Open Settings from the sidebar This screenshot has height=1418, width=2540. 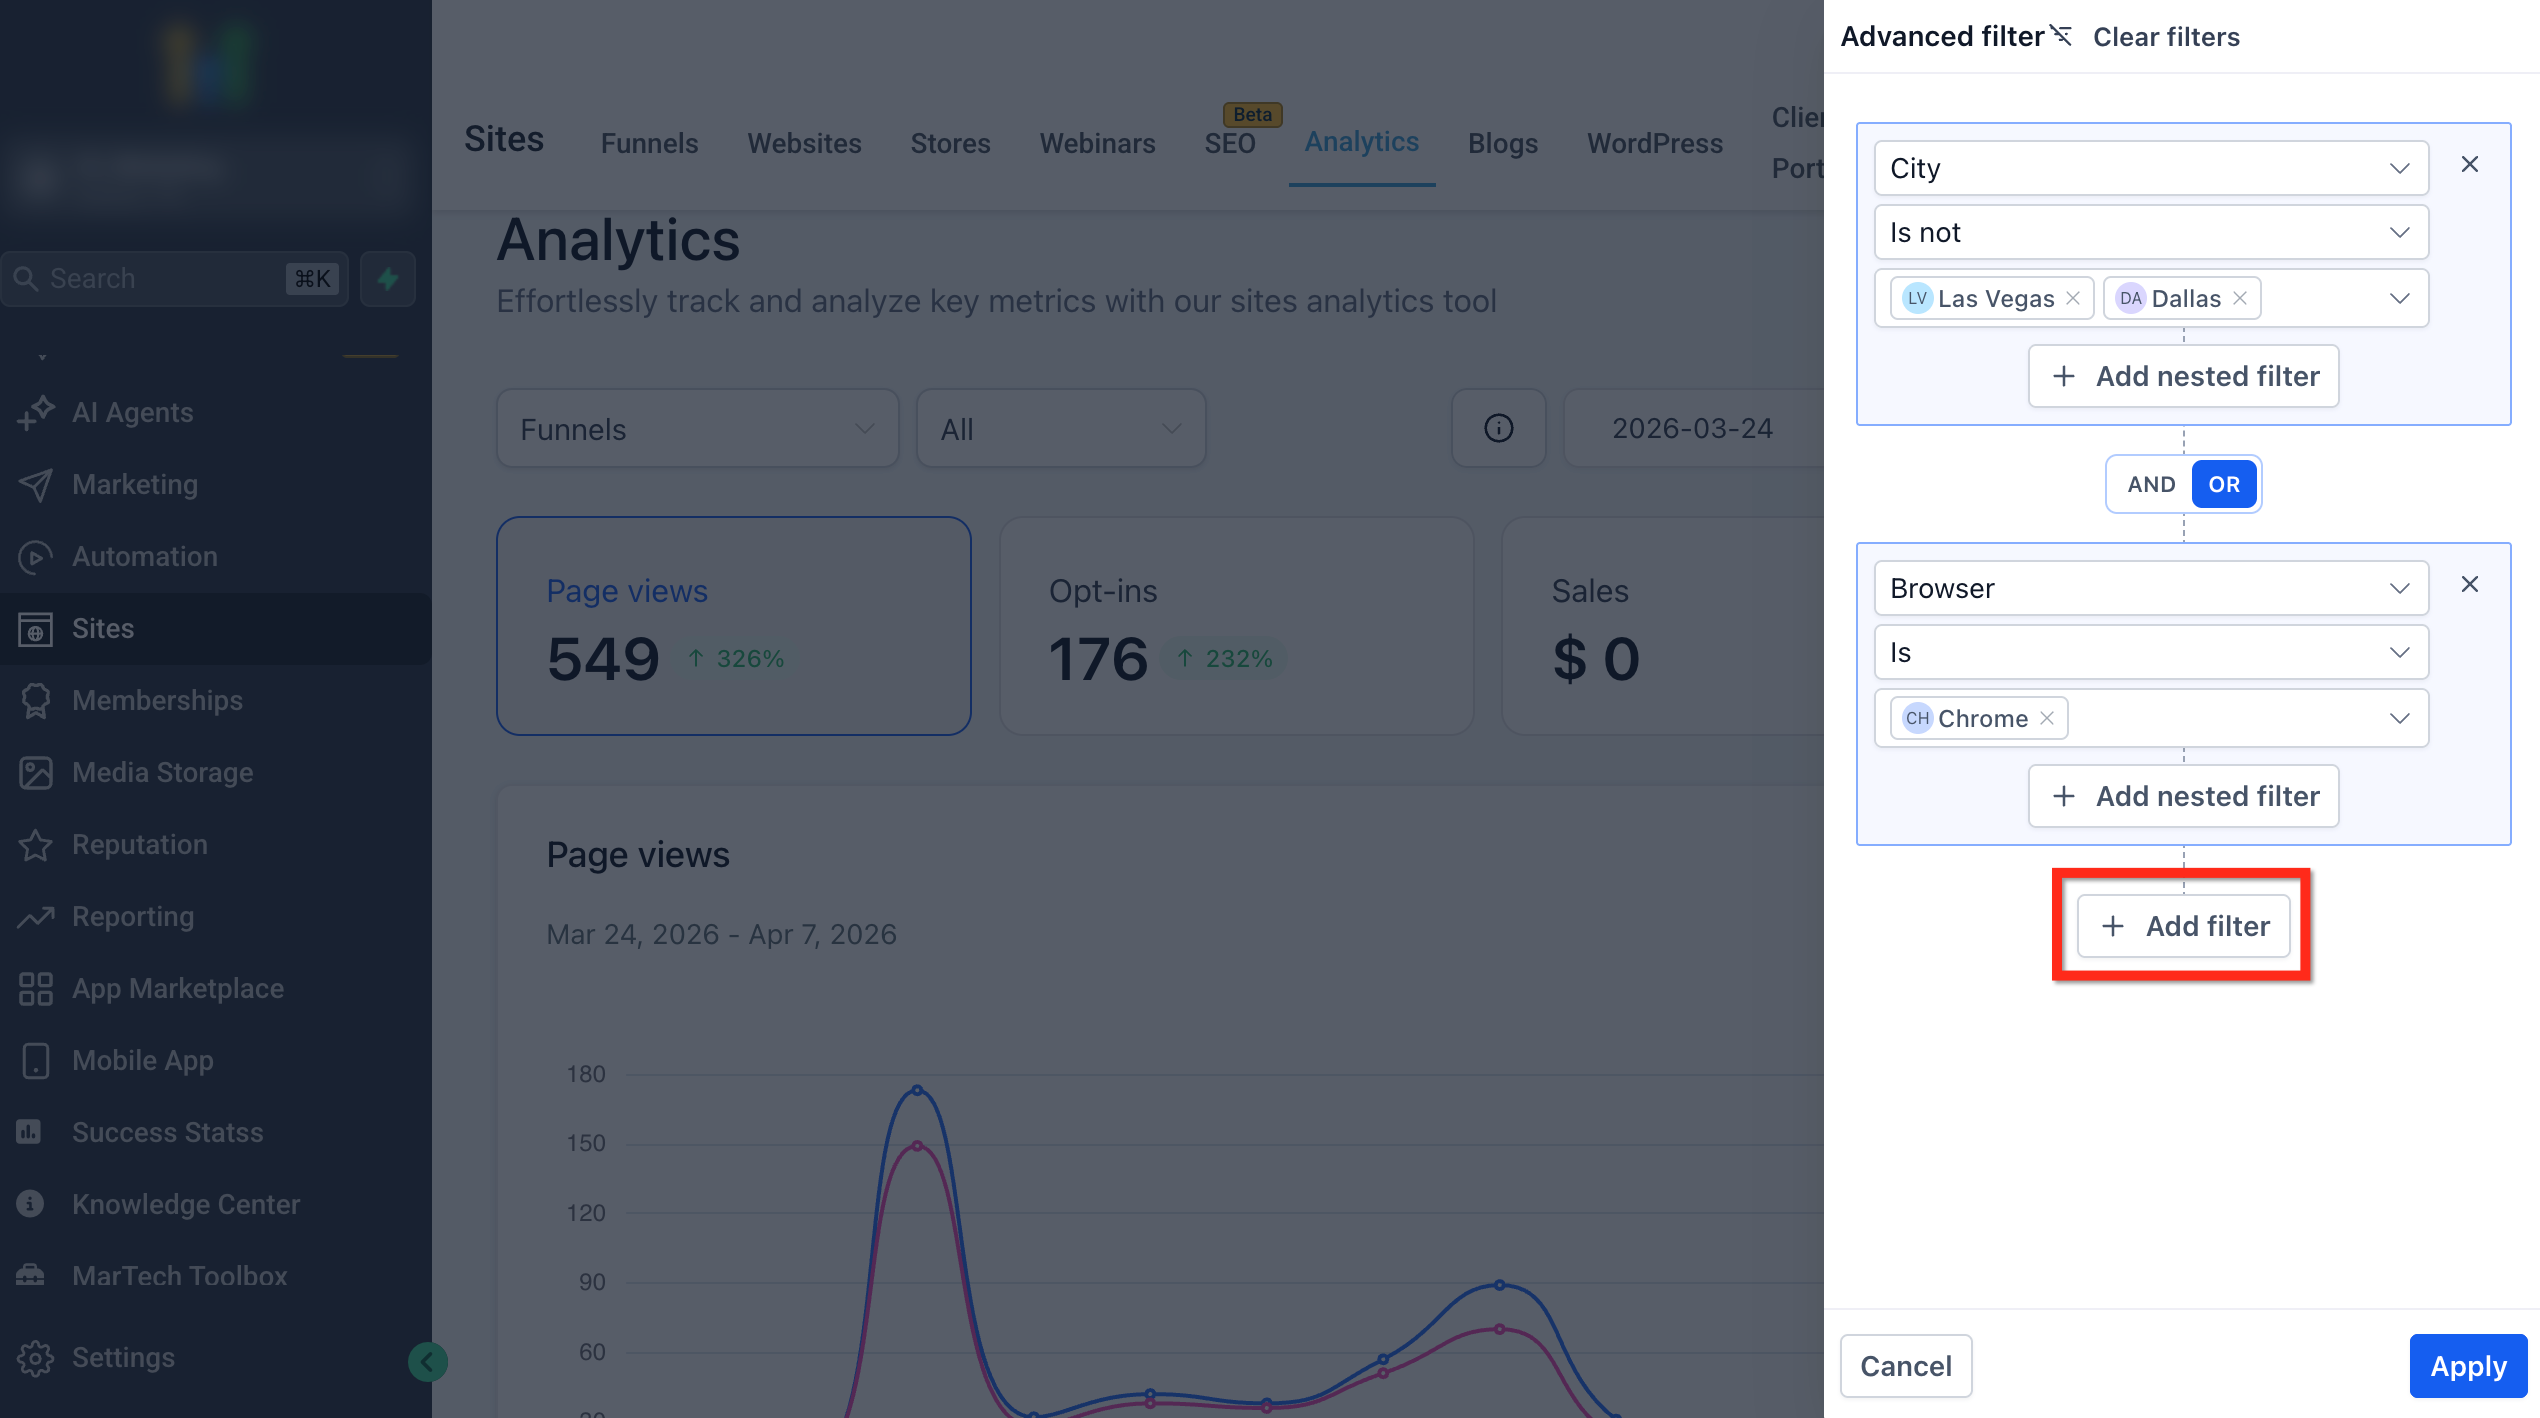point(123,1357)
